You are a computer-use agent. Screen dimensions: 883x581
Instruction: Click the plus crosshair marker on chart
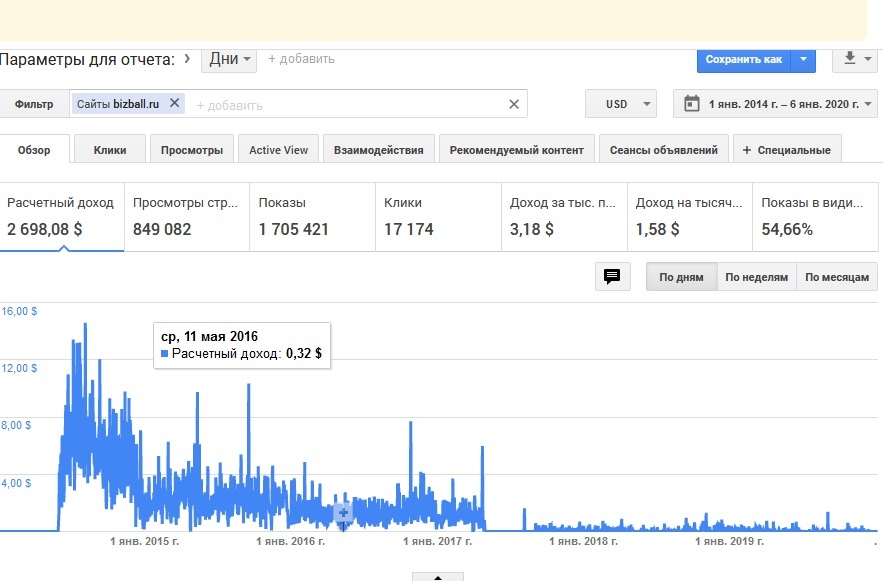[343, 513]
